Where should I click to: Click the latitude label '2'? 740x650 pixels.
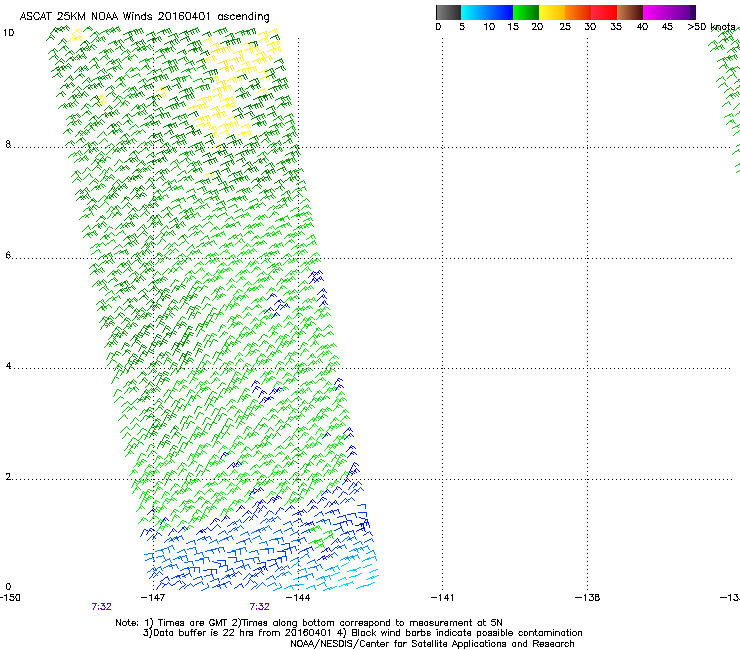[x=8, y=477]
